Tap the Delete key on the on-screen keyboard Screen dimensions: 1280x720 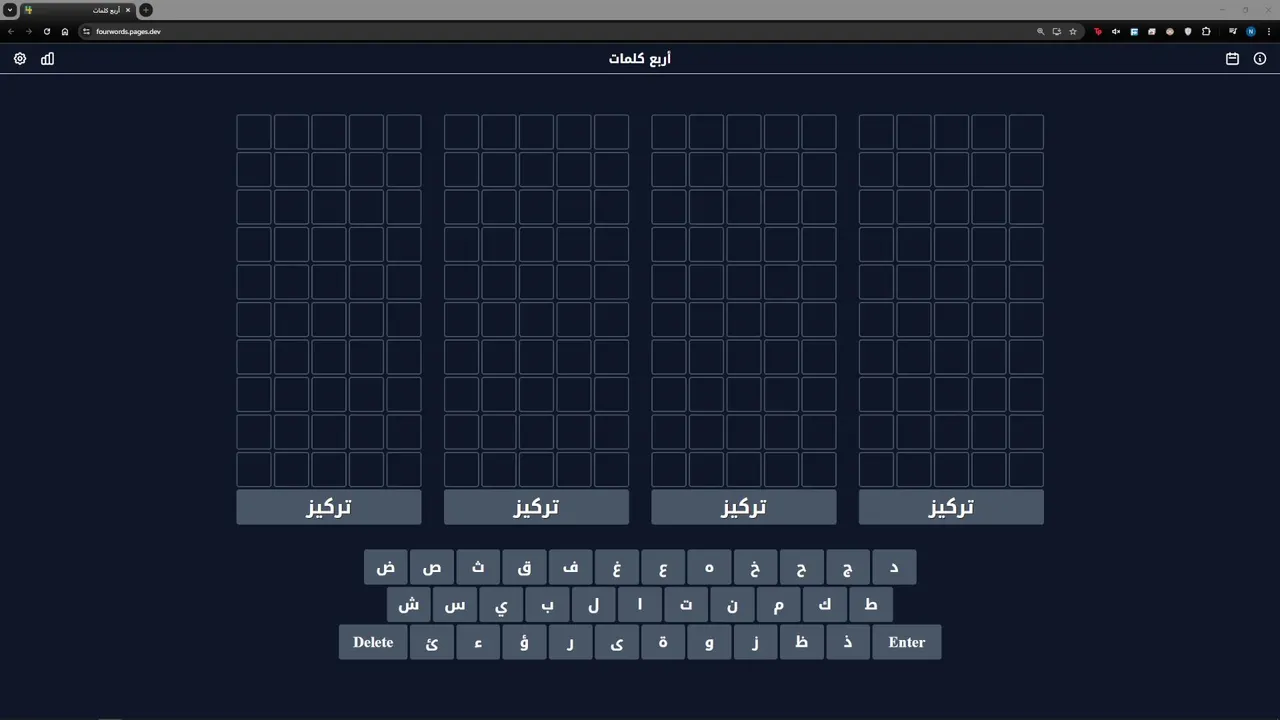click(373, 642)
